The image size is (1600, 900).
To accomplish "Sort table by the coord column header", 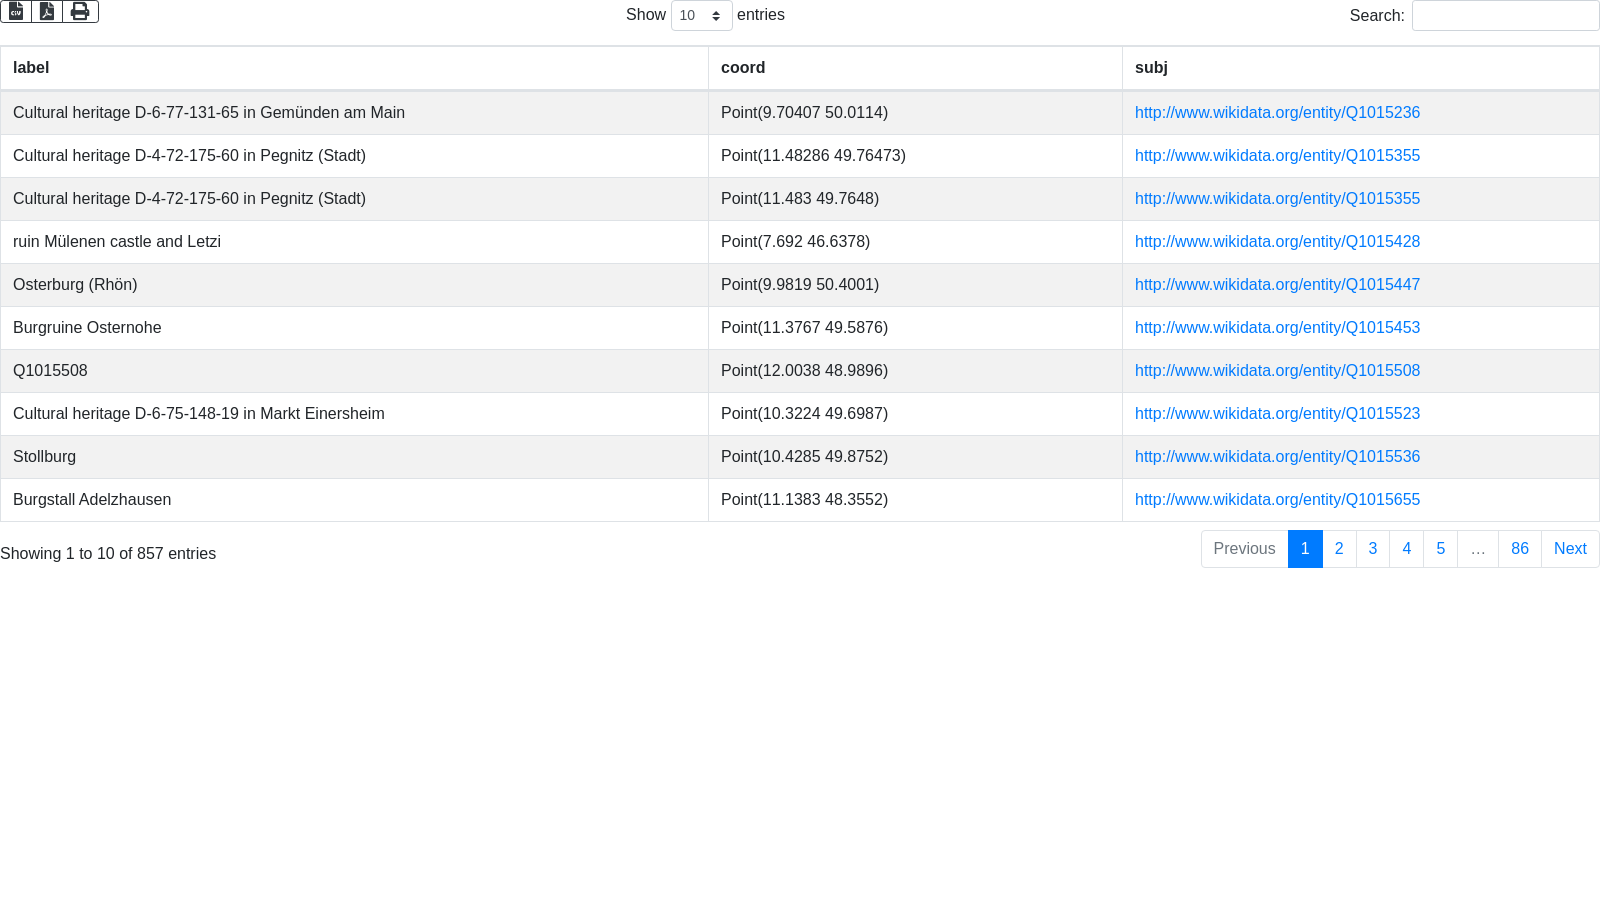I will coord(743,68).
